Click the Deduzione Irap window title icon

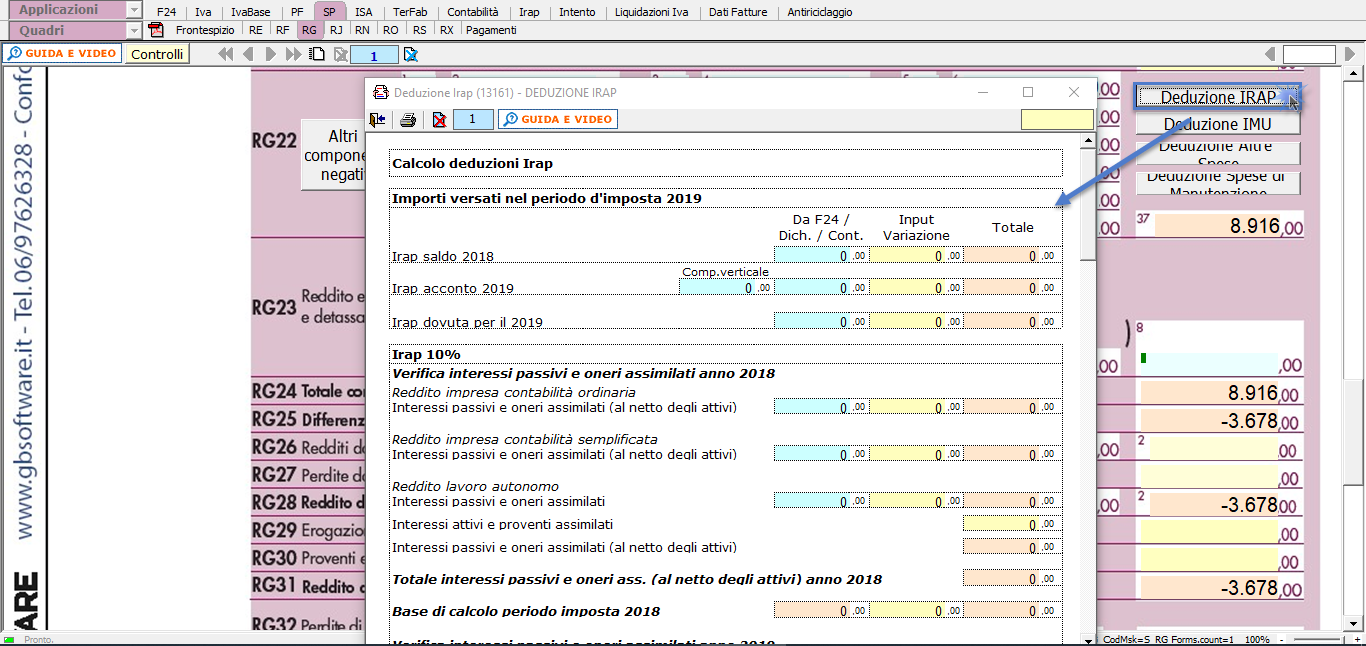point(380,92)
